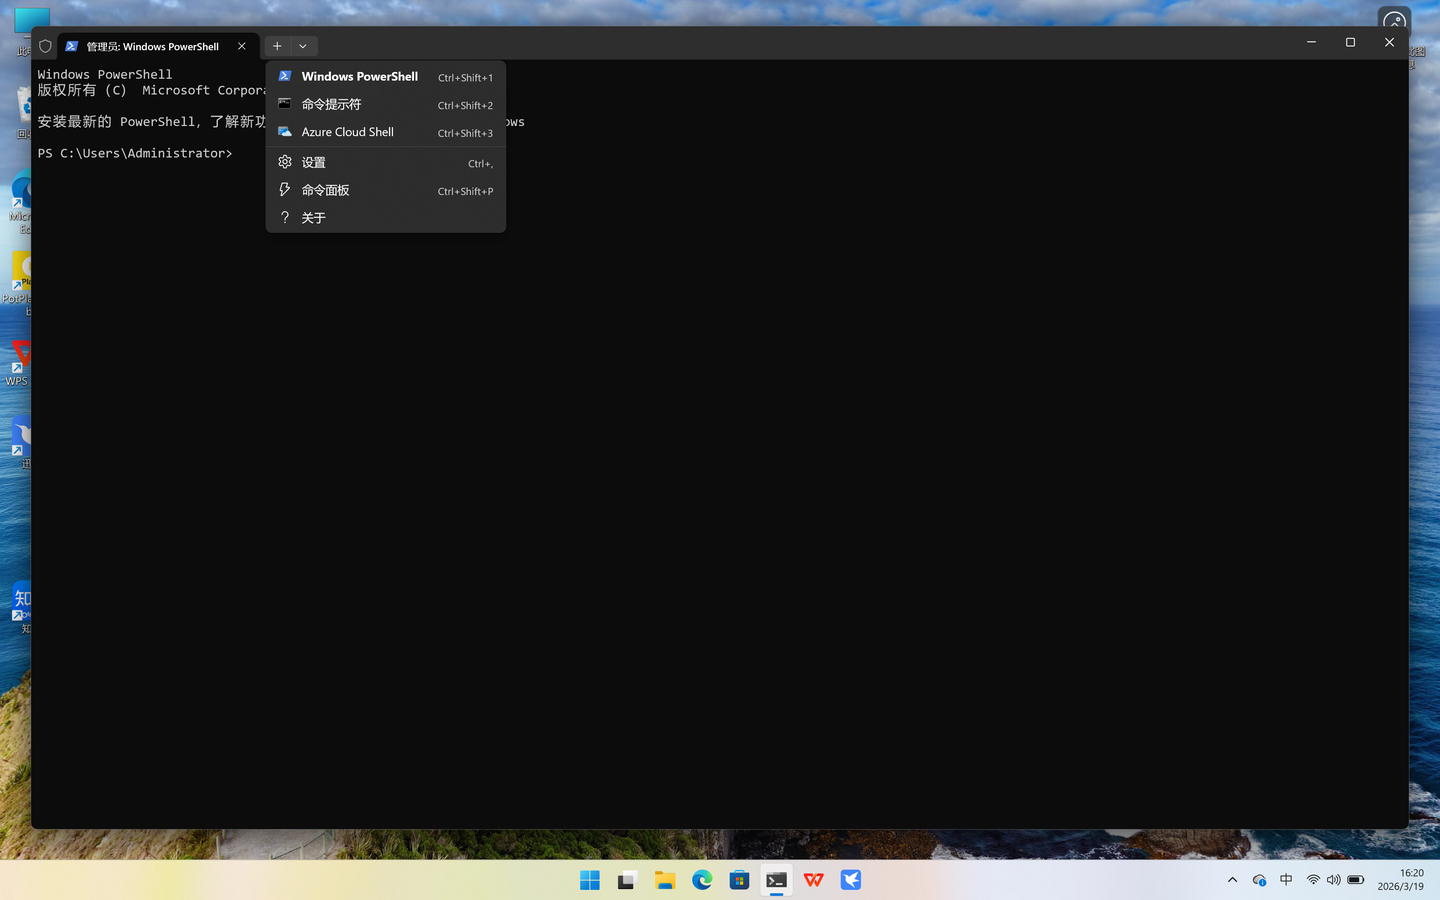The height and width of the screenshot is (900, 1440).
Task: Focus the PS C:\Users\Administrator> prompt line
Action: (135, 153)
